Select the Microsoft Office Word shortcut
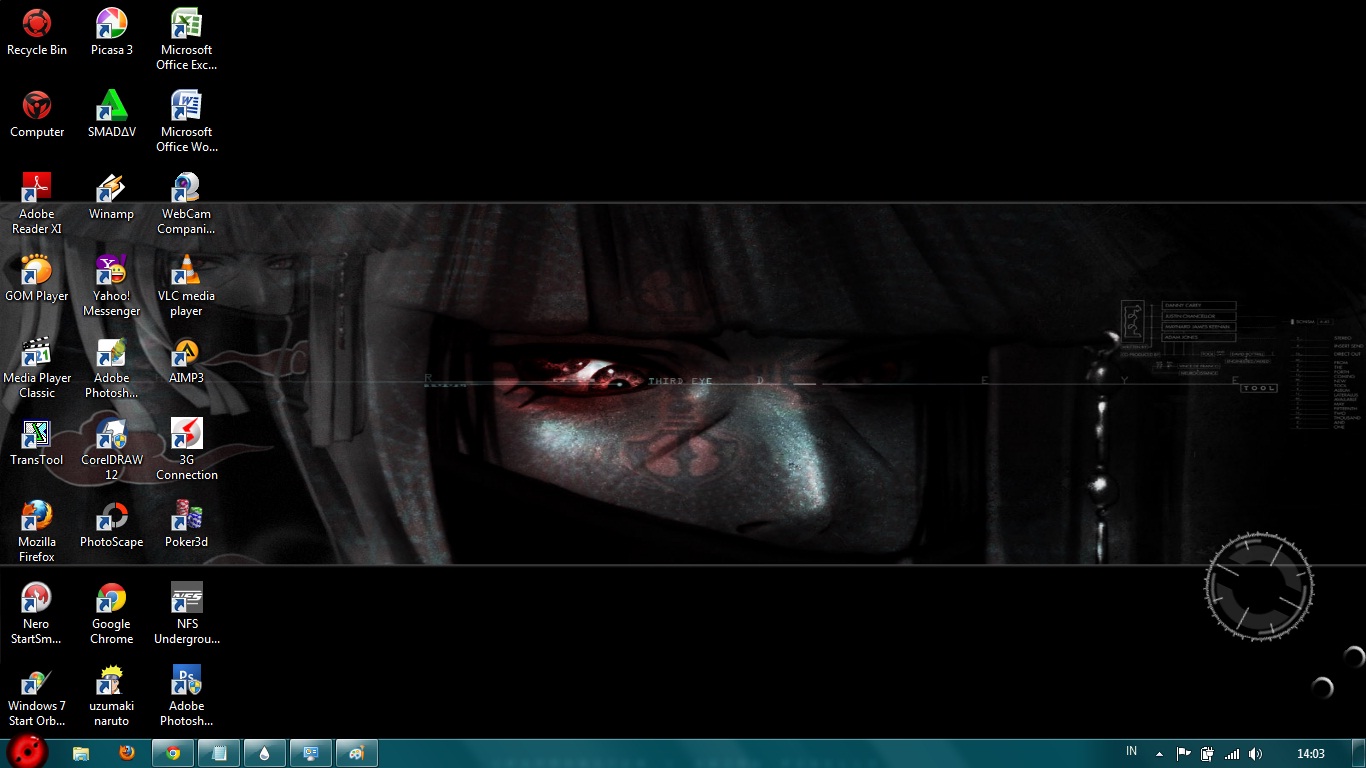Viewport: 1366px width, 768px height. click(x=186, y=122)
